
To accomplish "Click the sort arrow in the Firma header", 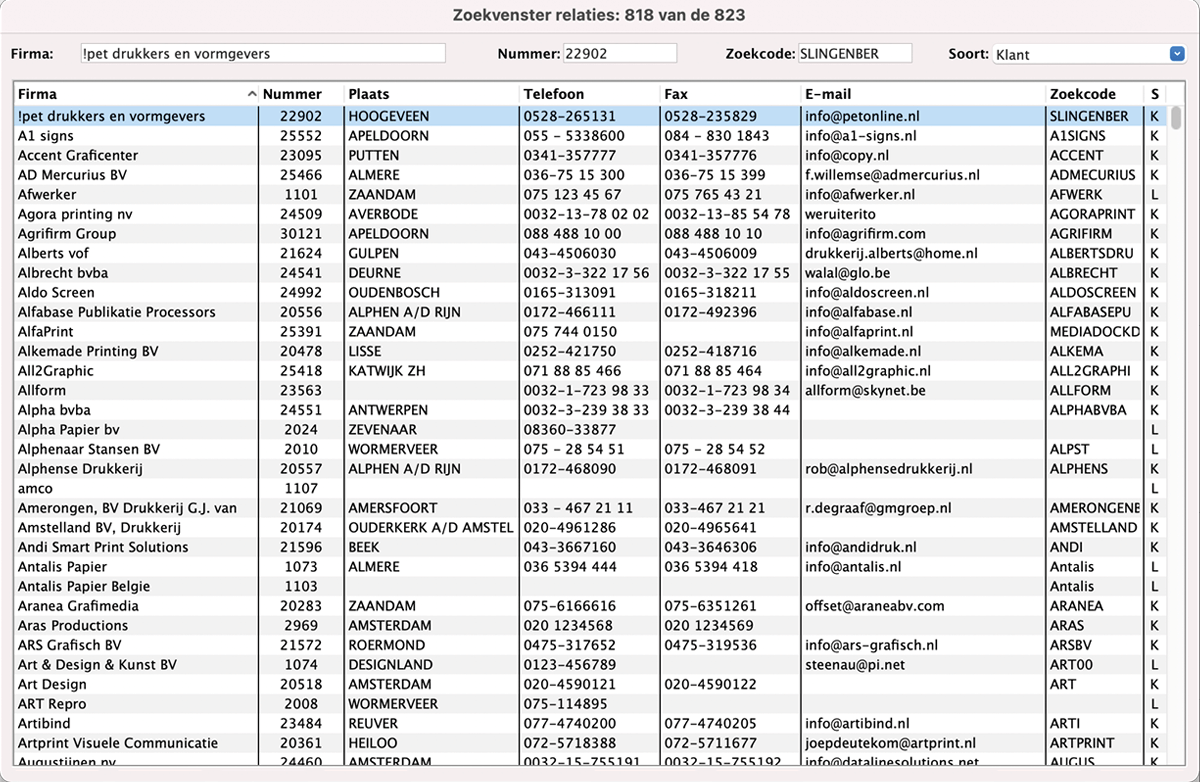I will pyautogui.click(x=252, y=95).
